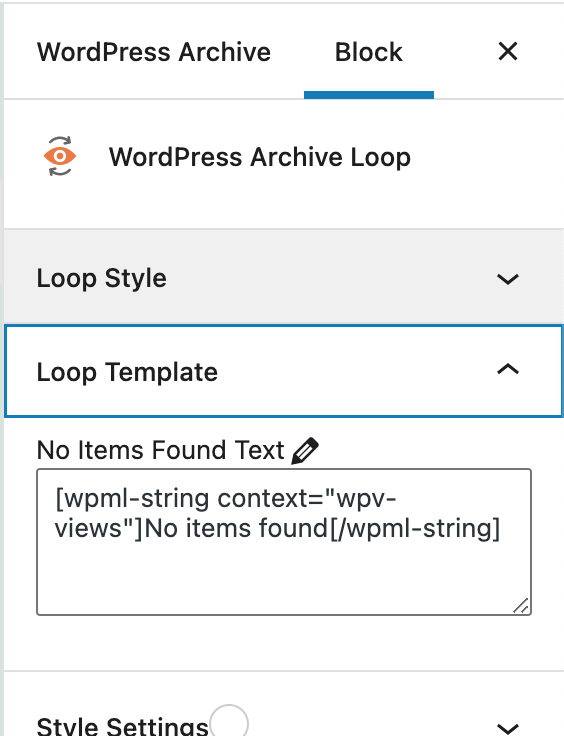Click the WordPress Archive Loop eye icon
The image size is (564, 736).
click(x=60, y=156)
